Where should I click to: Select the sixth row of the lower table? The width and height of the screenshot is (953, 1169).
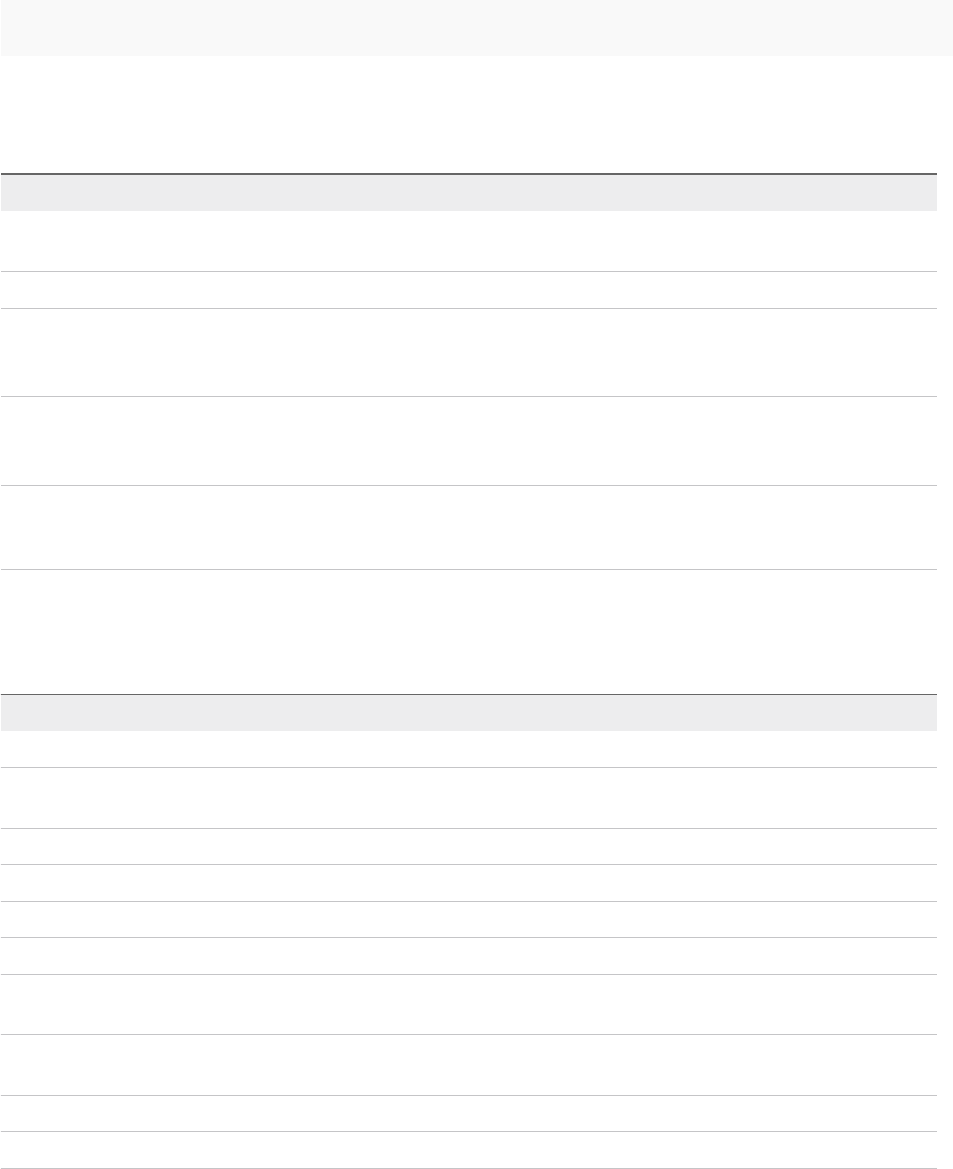[469, 956]
